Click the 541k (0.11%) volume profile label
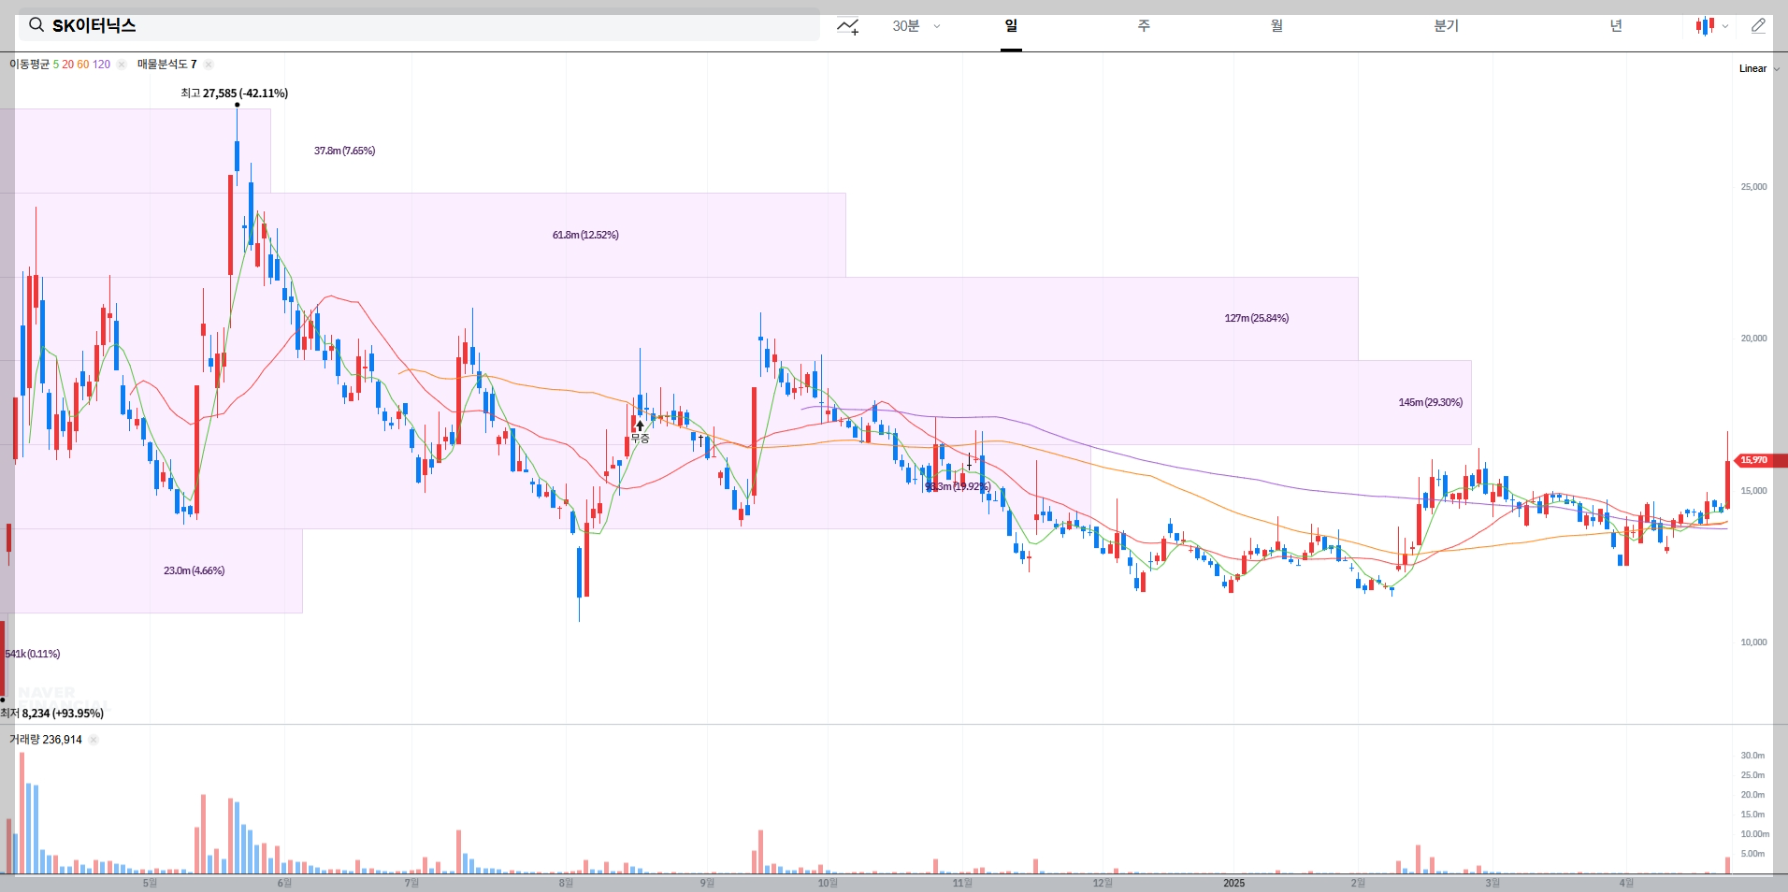The height and width of the screenshot is (892, 1788). [x=32, y=654]
